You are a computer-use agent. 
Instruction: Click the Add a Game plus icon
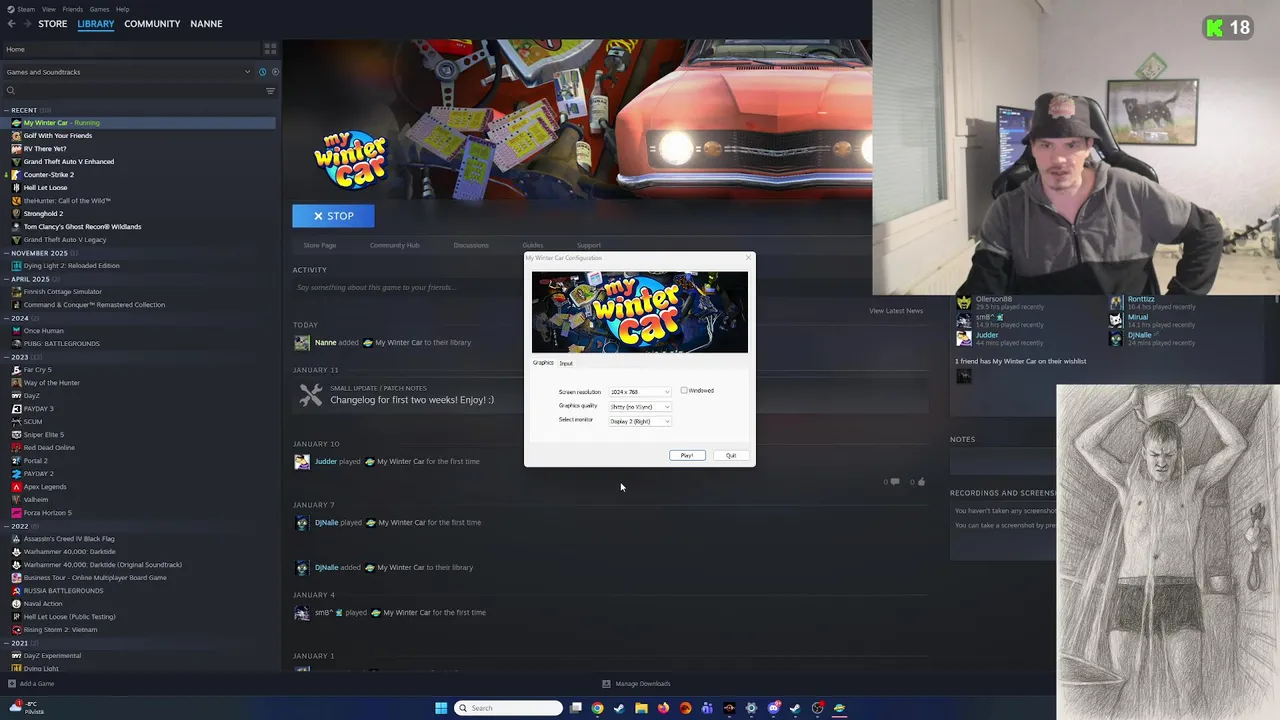pos(12,684)
